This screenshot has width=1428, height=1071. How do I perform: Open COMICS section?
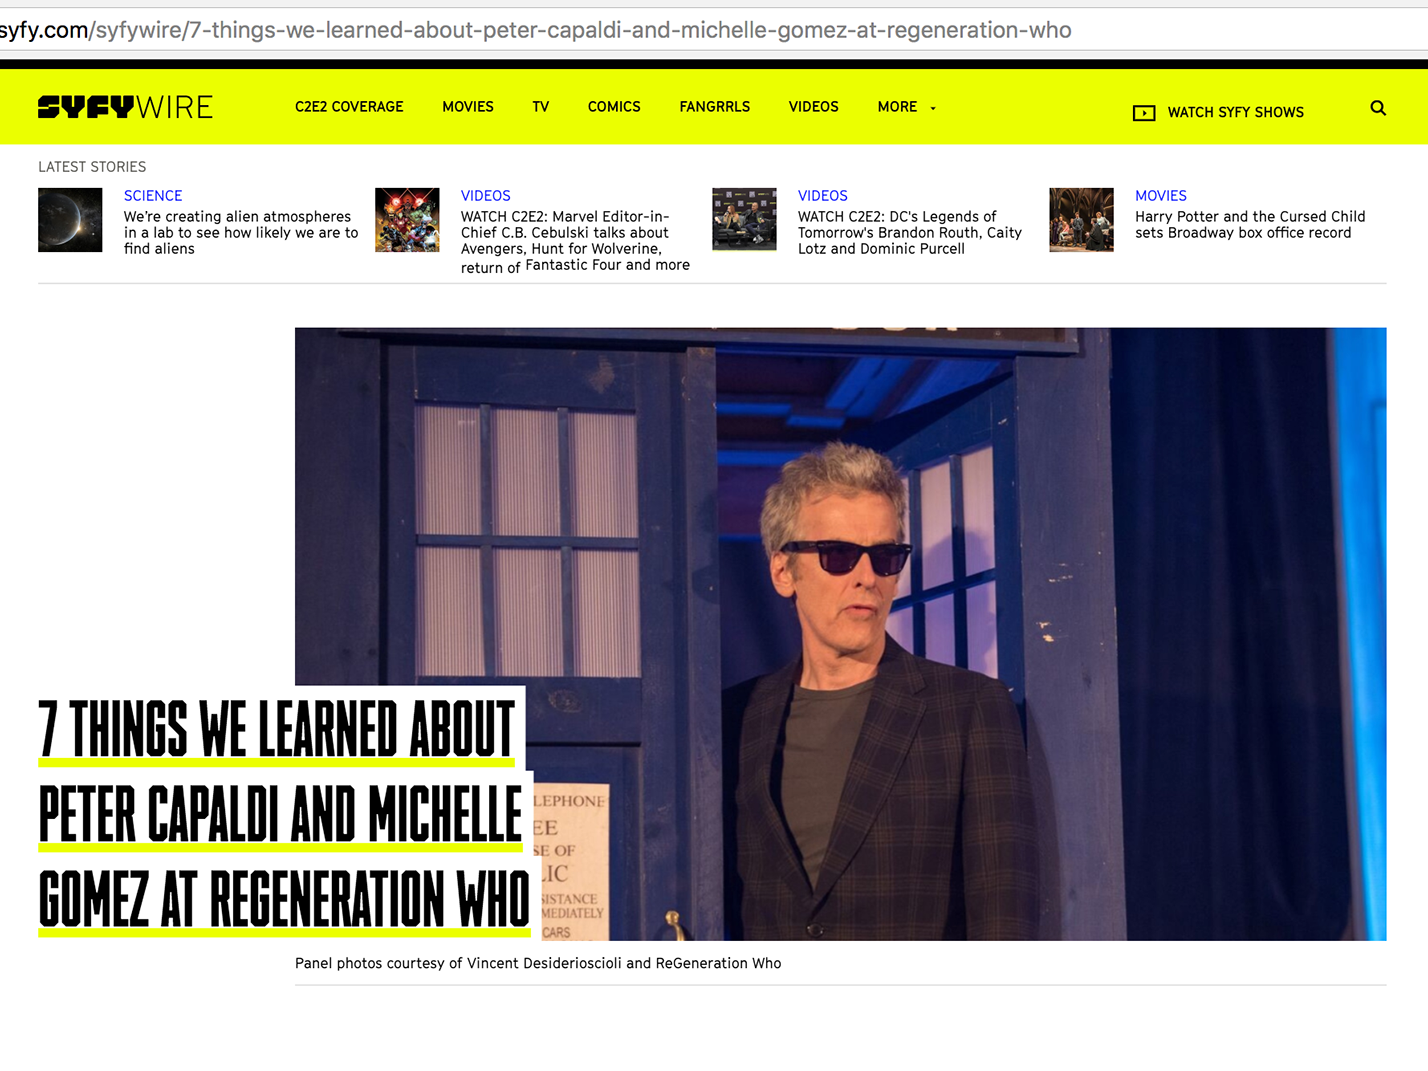(614, 107)
